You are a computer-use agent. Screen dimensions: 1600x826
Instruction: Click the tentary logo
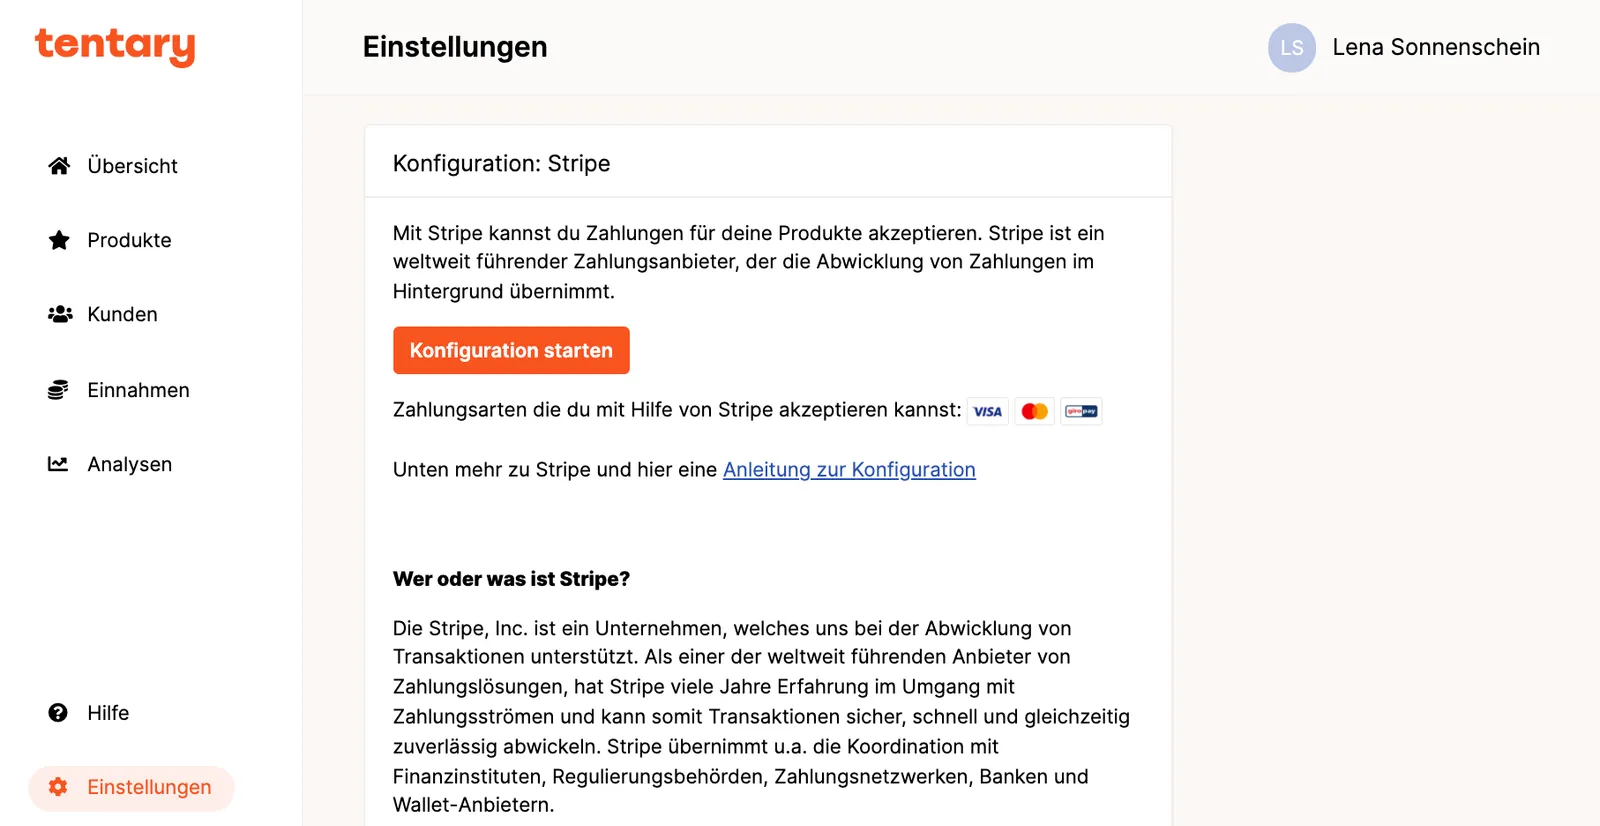pos(115,46)
